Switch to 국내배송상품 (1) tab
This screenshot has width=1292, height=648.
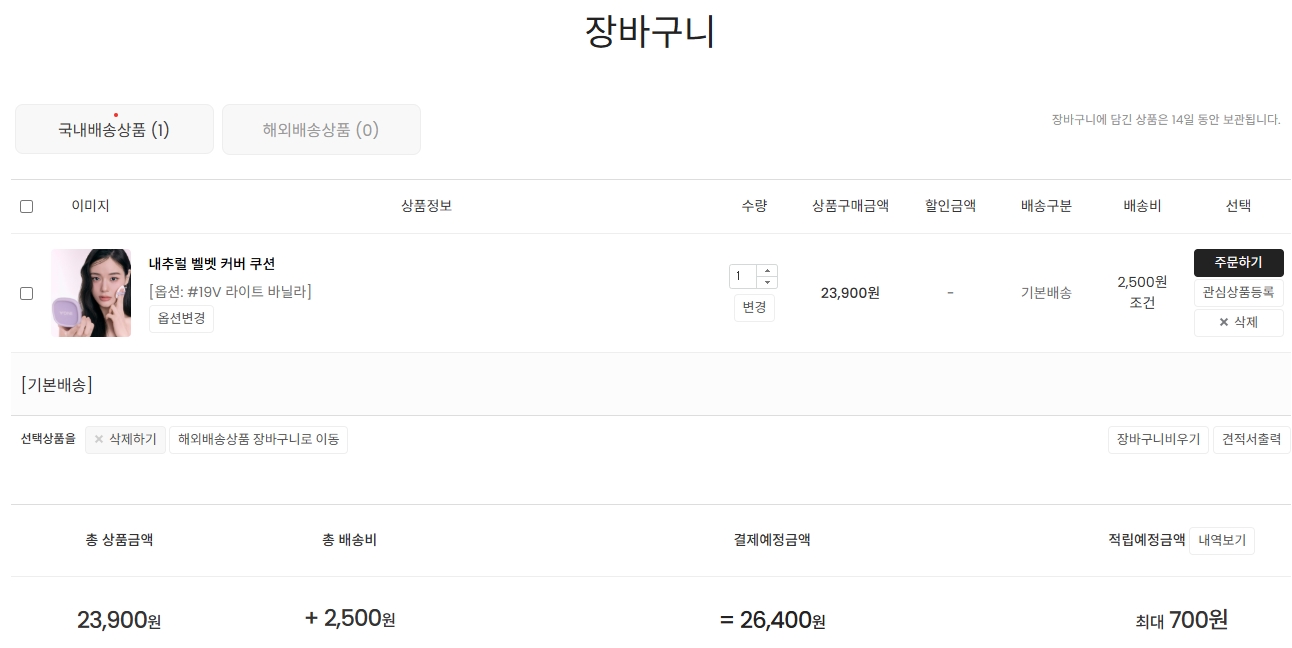click(x=114, y=130)
